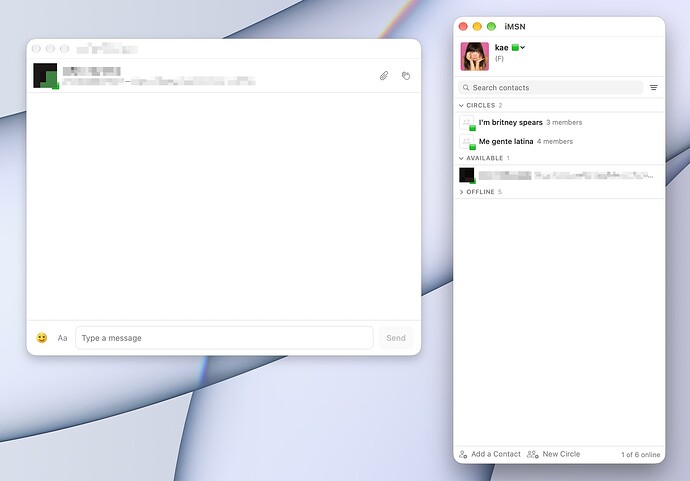Click the (F) personal message text
This screenshot has height=481, width=690.
click(499, 59)
